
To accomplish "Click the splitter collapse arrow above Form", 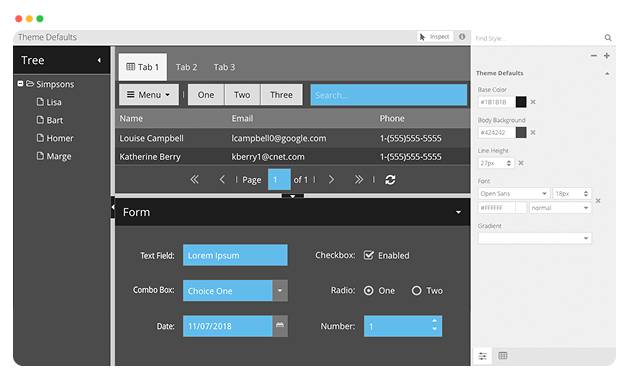I will [293, 196].
